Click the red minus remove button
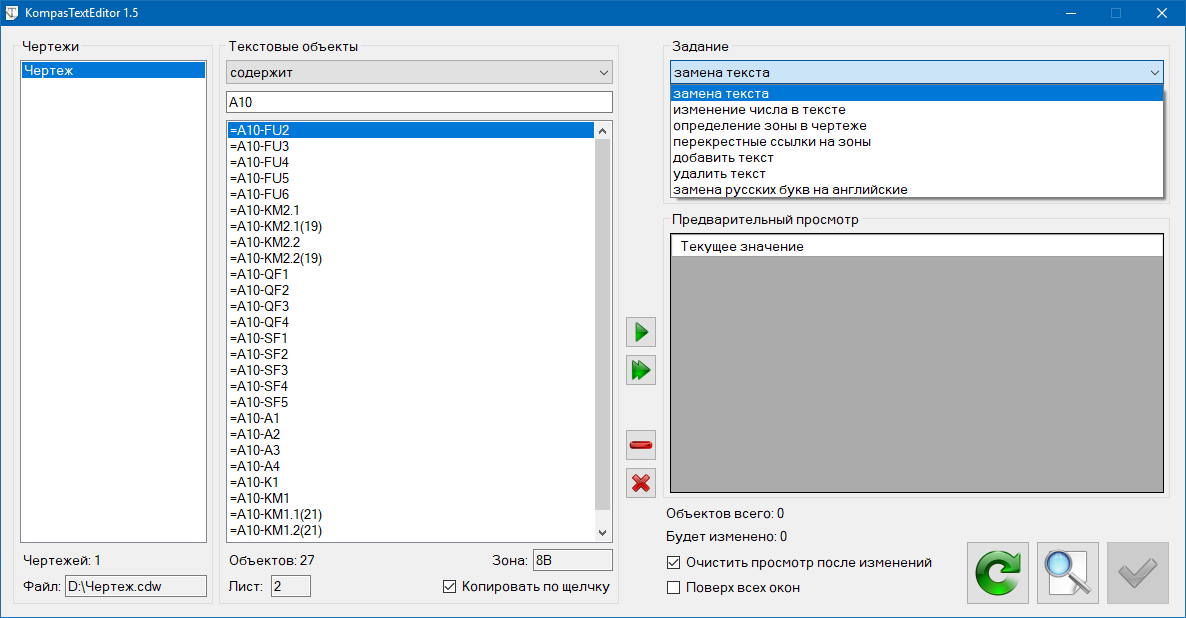The width and height of the screenshot is (1186, 618). (640, 444)
